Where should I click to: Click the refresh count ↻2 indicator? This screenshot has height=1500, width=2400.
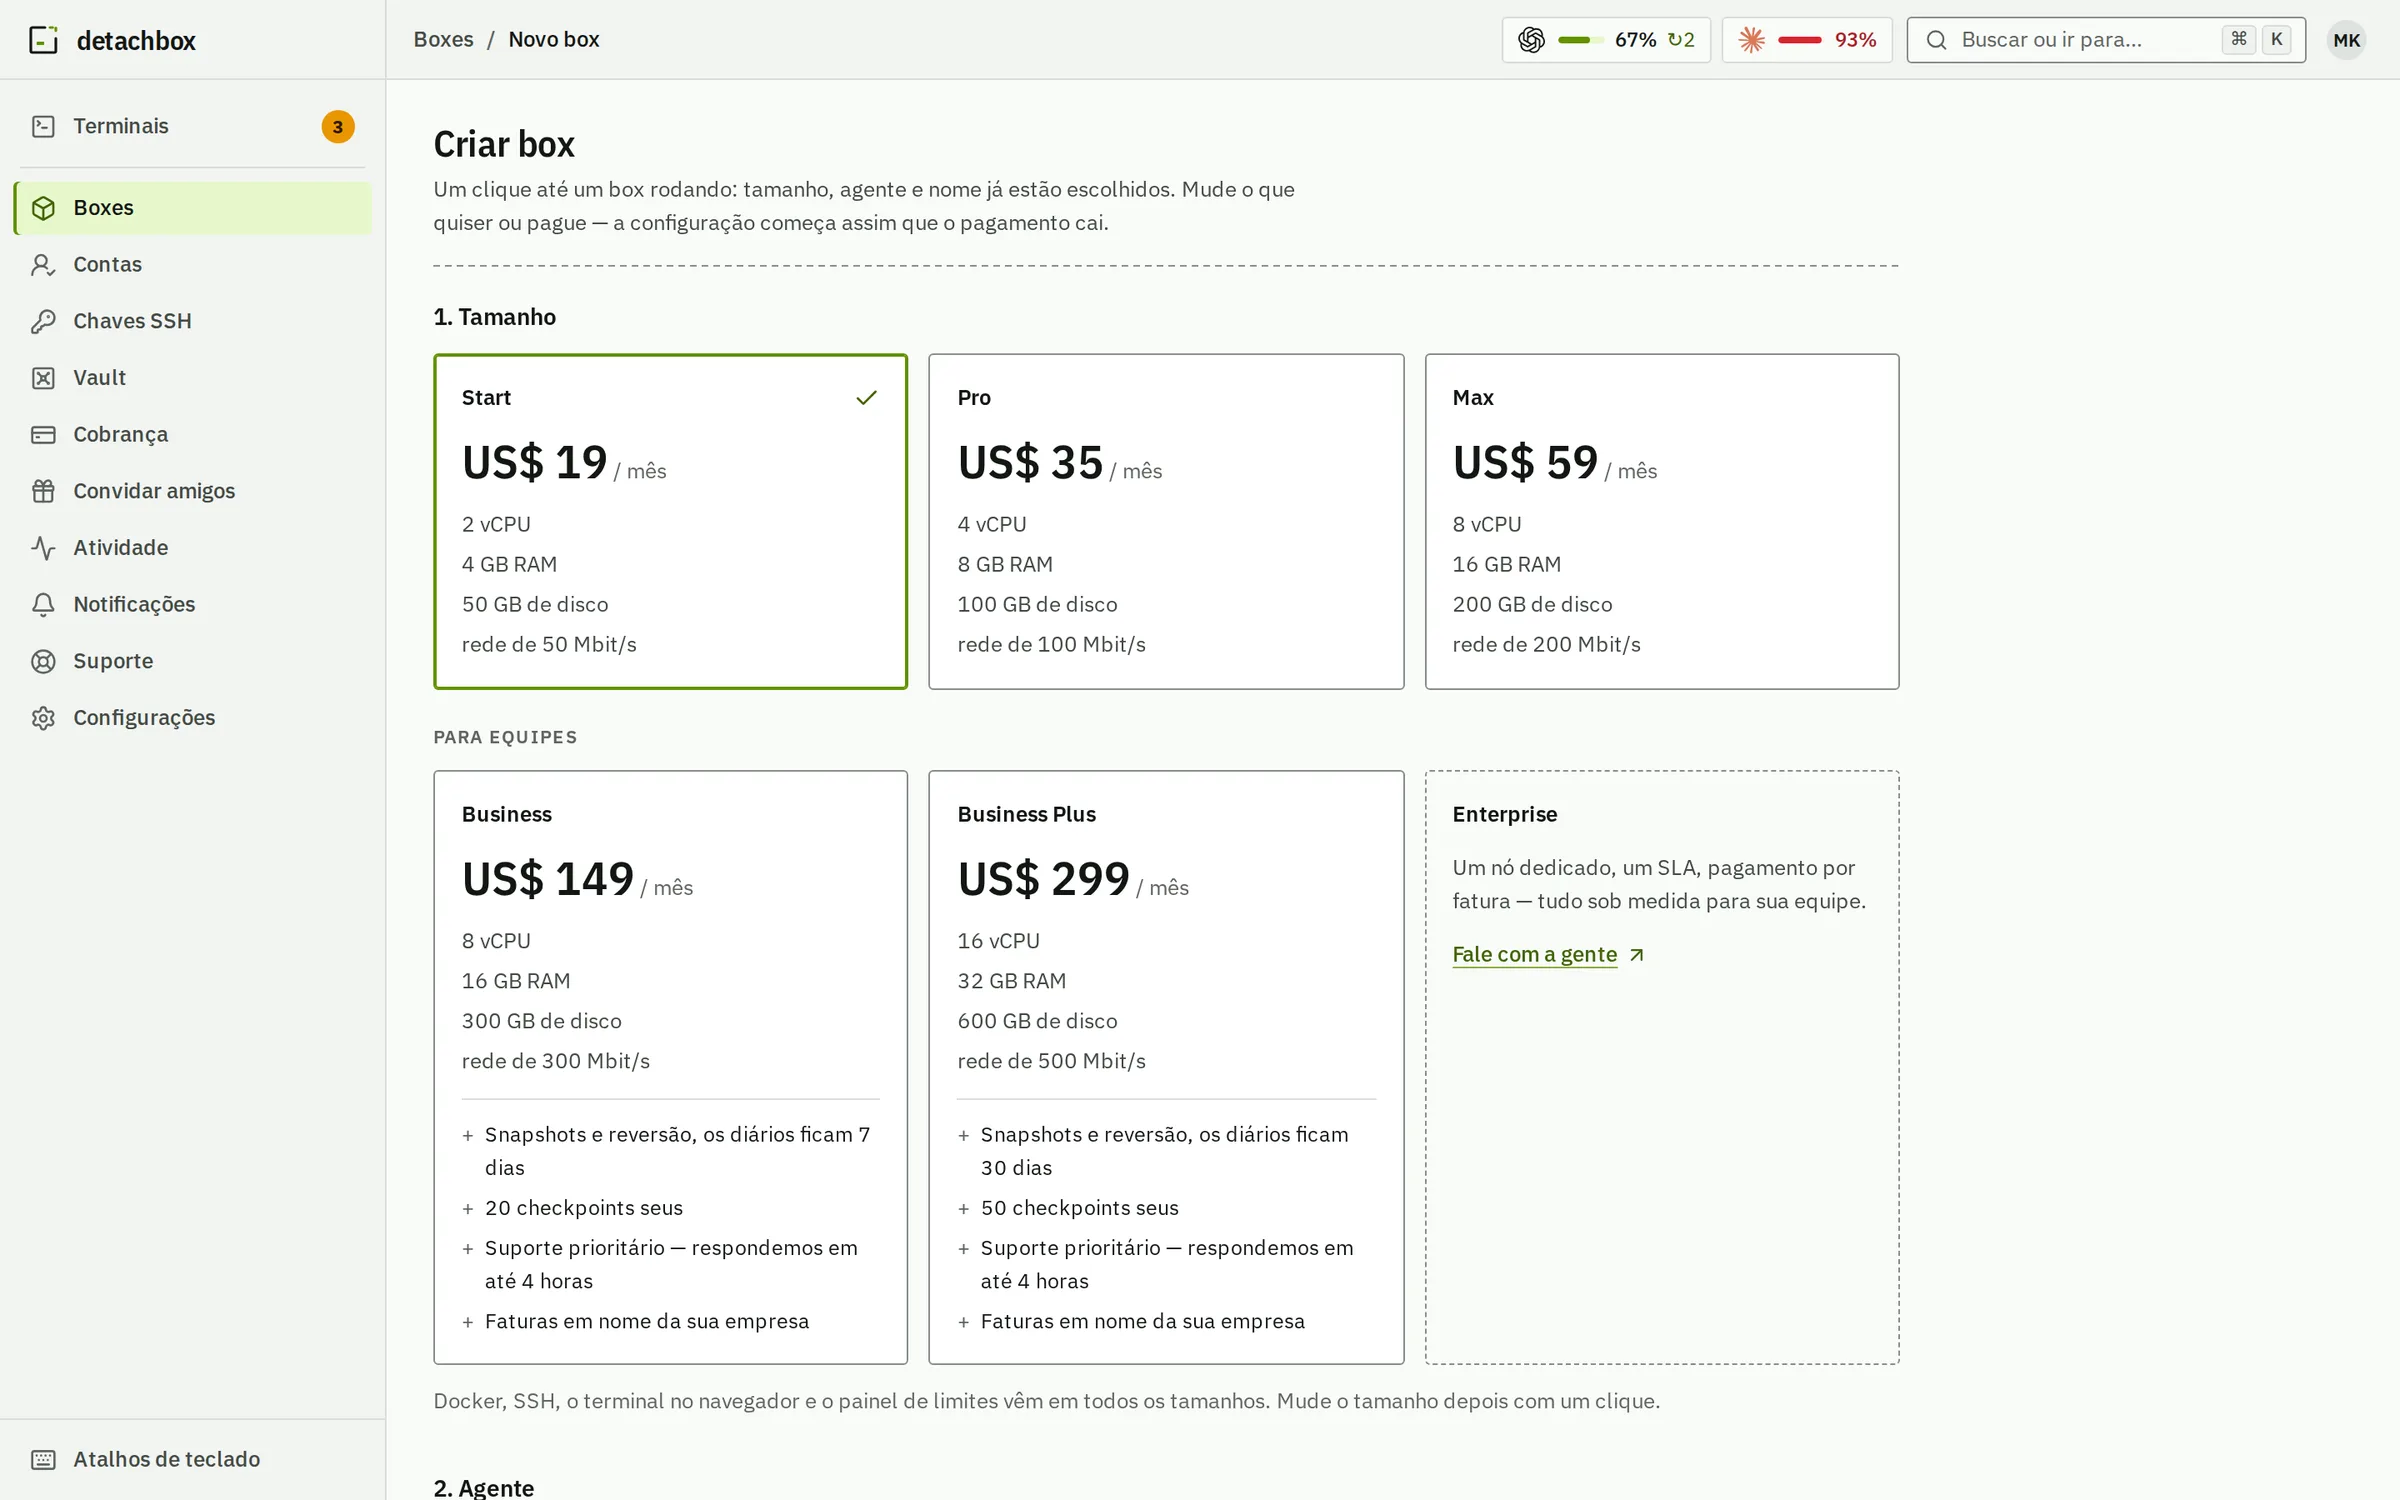point(1681,40)
